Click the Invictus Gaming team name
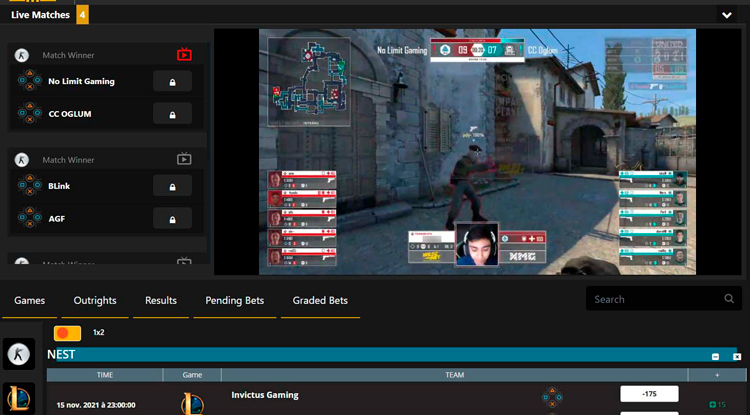This screenshot has width=750, height=415. 265,395
